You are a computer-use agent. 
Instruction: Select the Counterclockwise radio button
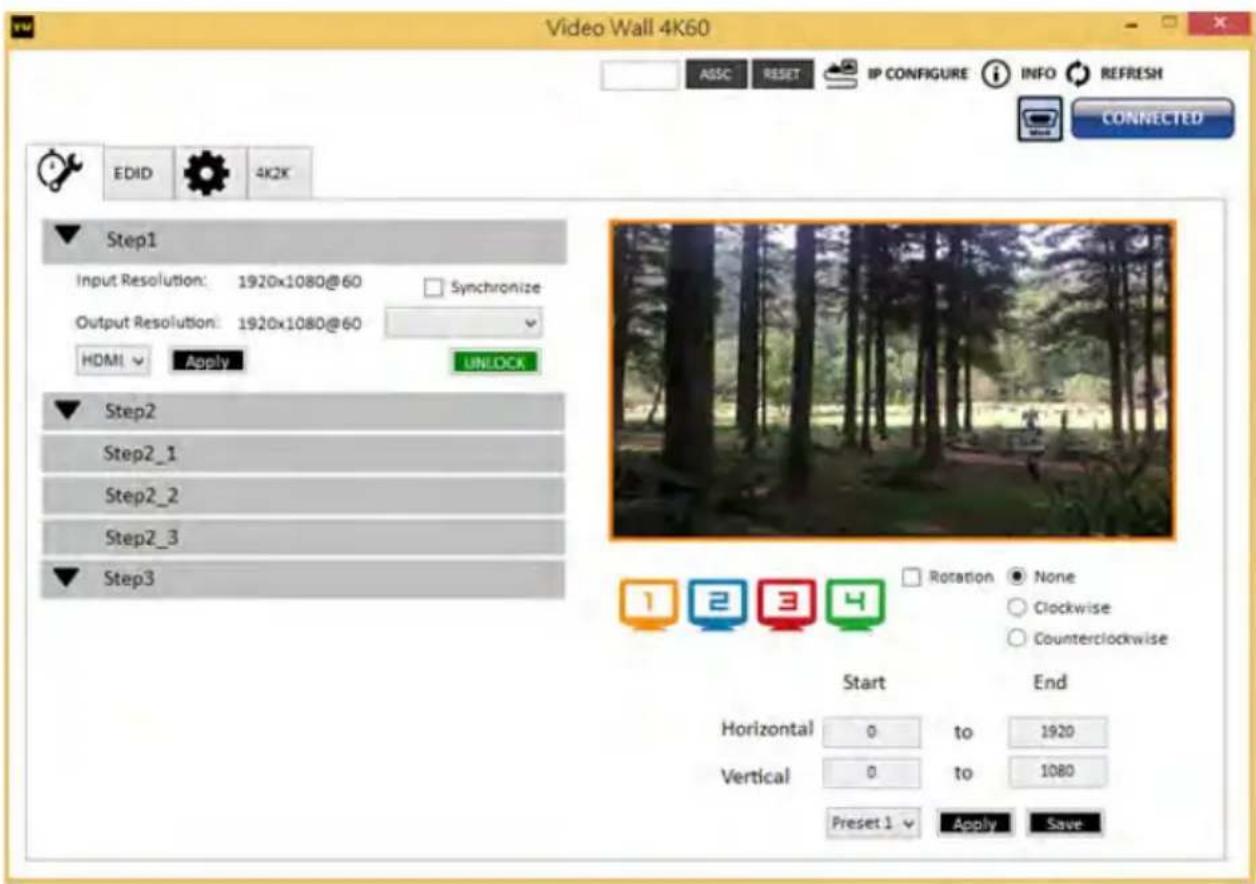[x=1017, y=638]
